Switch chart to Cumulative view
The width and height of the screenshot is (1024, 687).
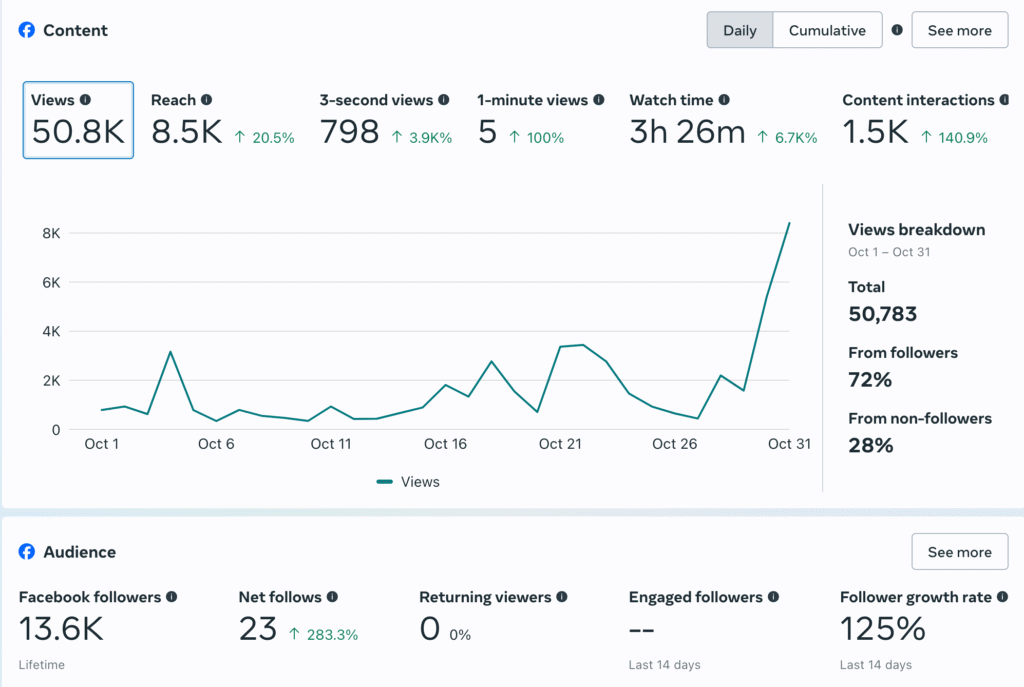coord(827,30)
